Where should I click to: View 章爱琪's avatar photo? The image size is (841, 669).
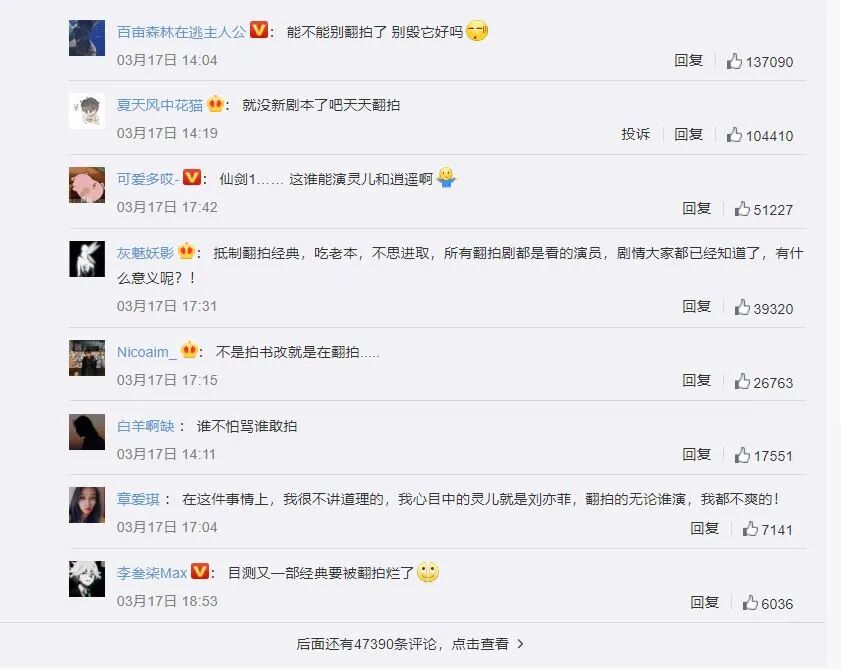[x=87, y=505]
